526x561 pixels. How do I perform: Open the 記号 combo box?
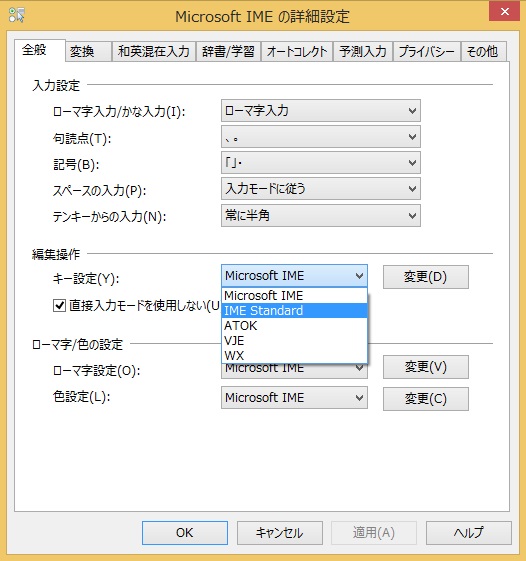(321, 163)
